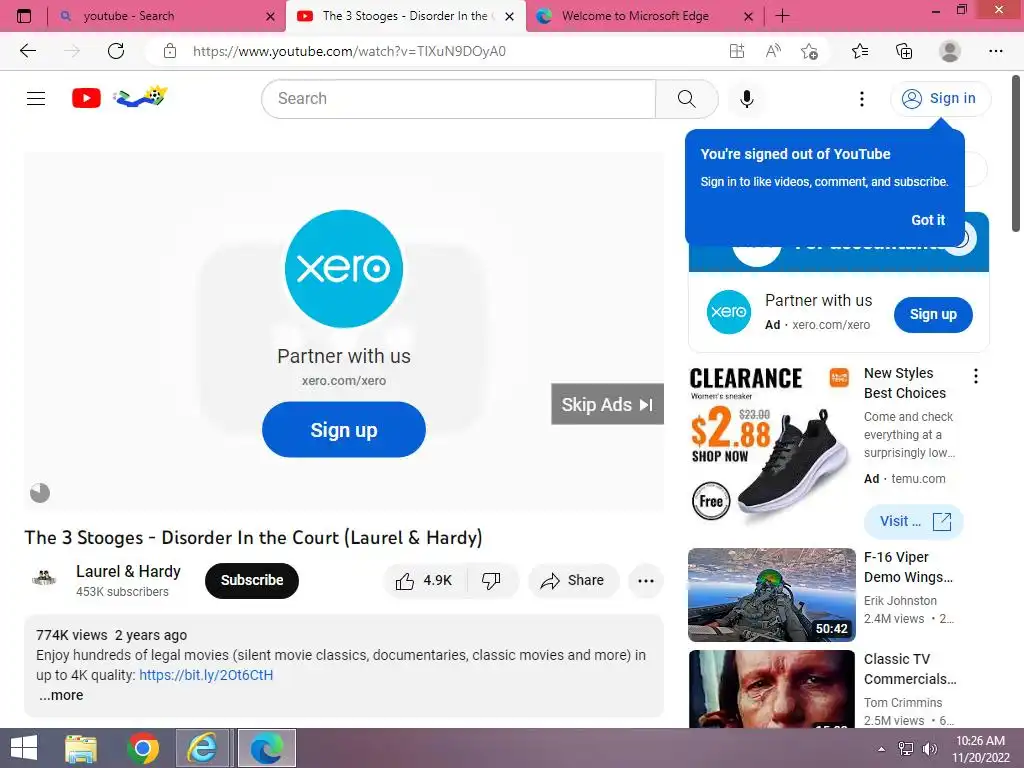Open F-16 Viper Demo video thumbnail

tap(771, 595)
